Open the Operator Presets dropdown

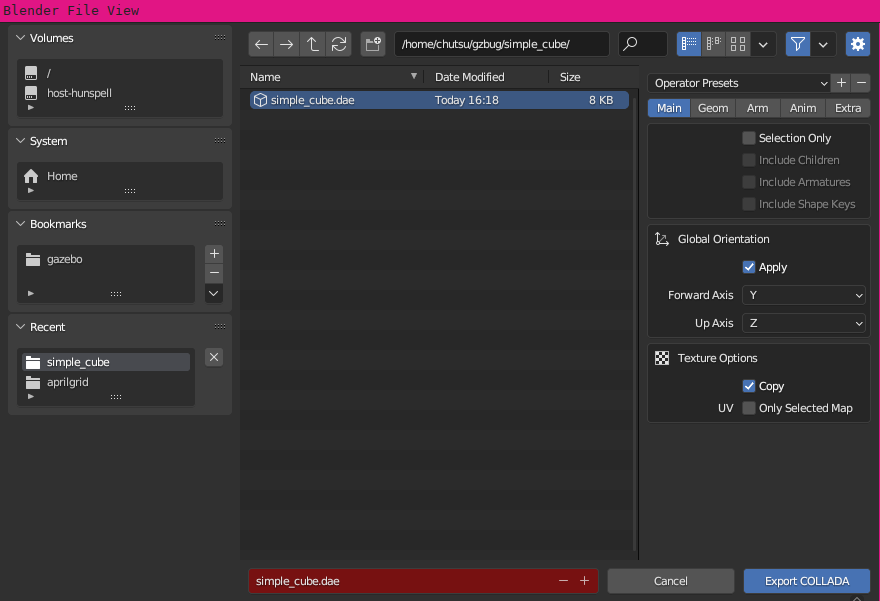[738, 82]
